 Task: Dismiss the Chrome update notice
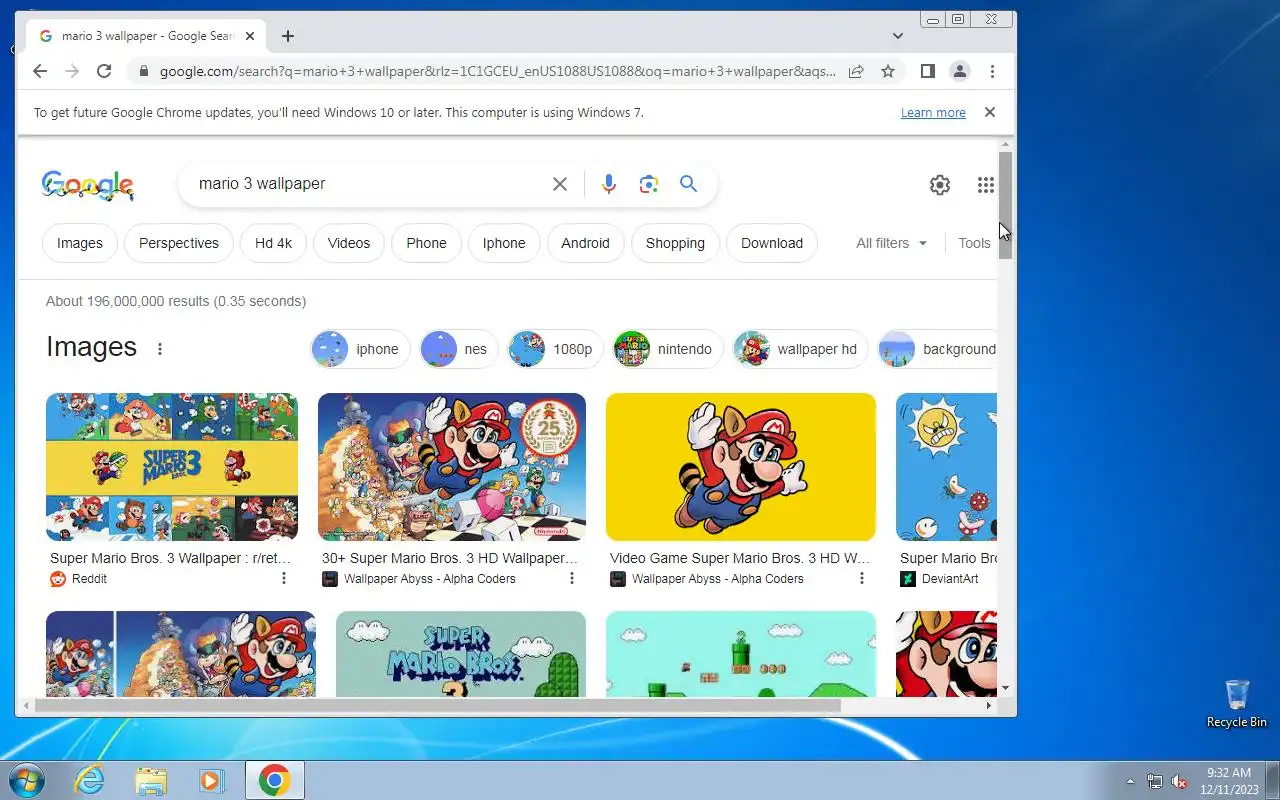click(x=990, y=112)
